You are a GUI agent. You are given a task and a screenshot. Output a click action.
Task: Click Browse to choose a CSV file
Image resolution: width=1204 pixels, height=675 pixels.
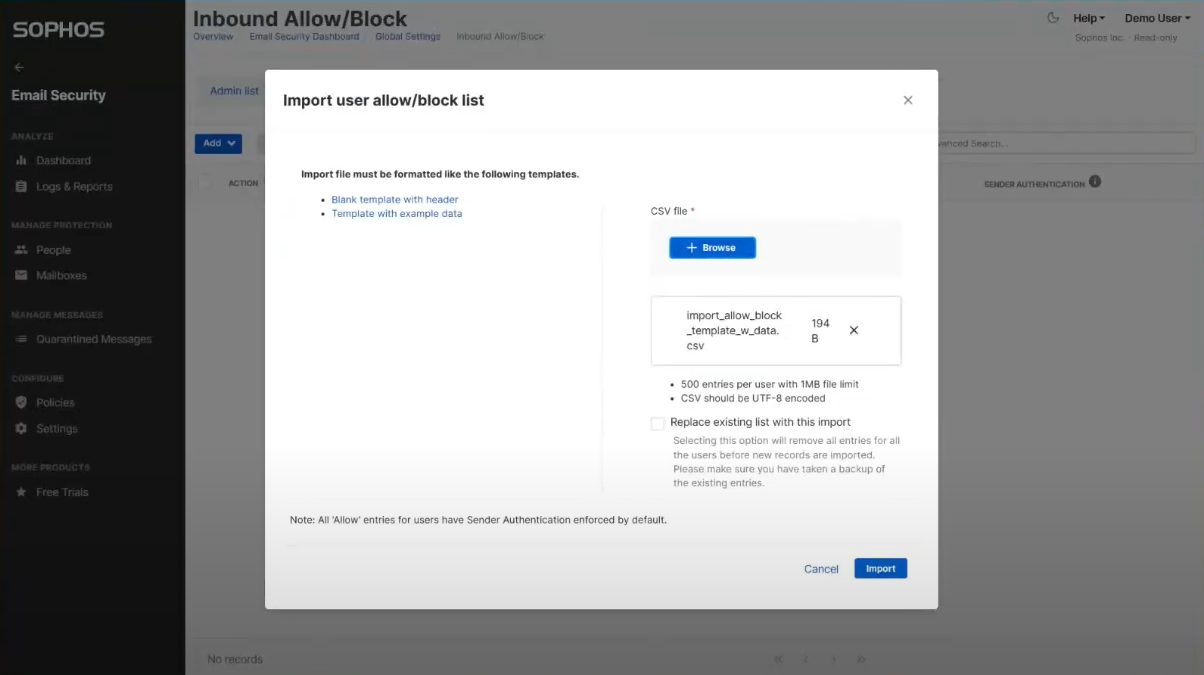pyautogui.click(x=711, y=247)
